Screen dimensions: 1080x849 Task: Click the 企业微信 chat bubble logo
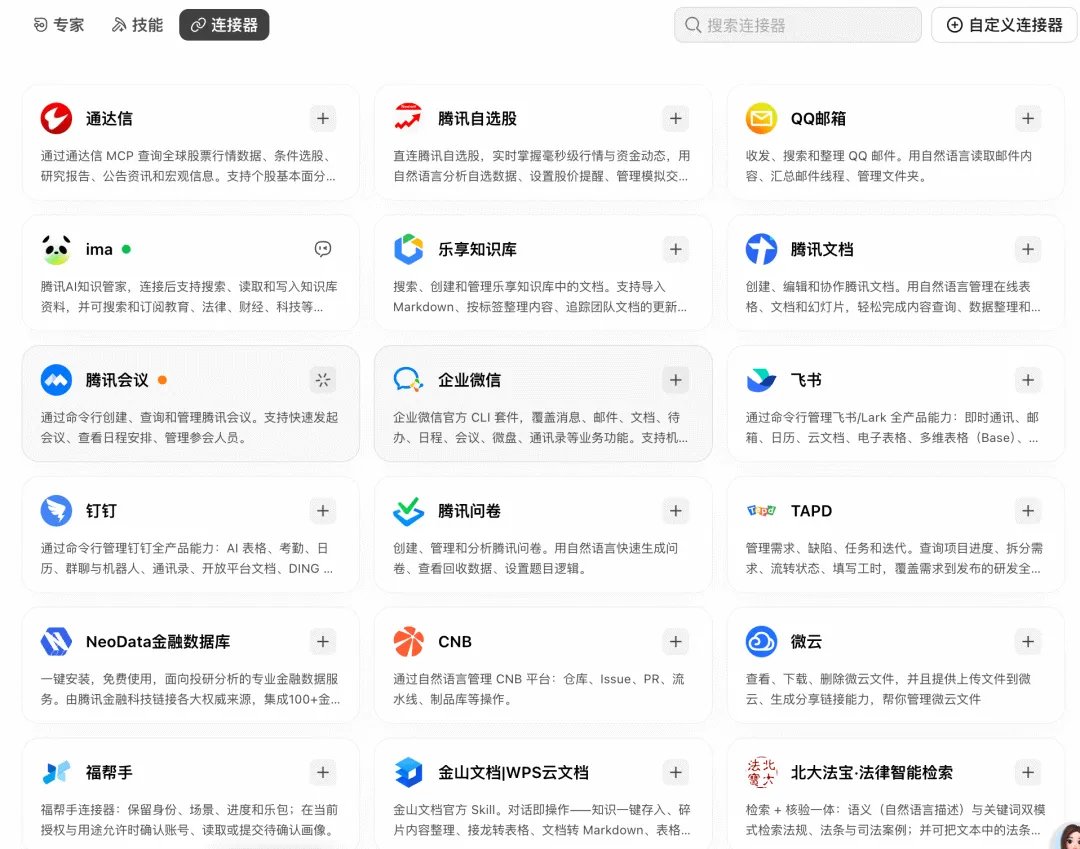(x=408, y=379)
